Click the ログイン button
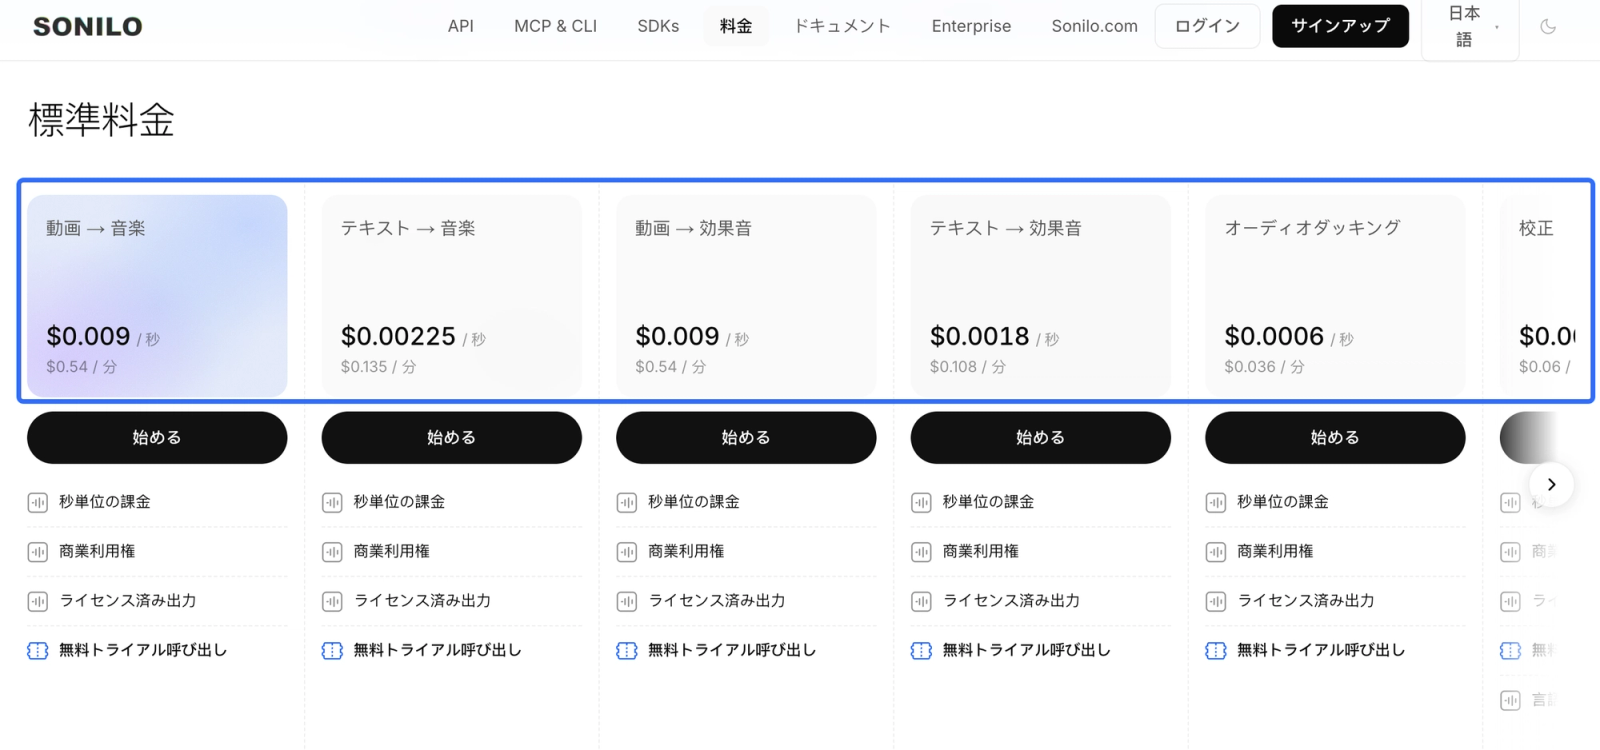Viewport: 1600px width, 750px height. pyautogui.click(x=1207, y=26)
